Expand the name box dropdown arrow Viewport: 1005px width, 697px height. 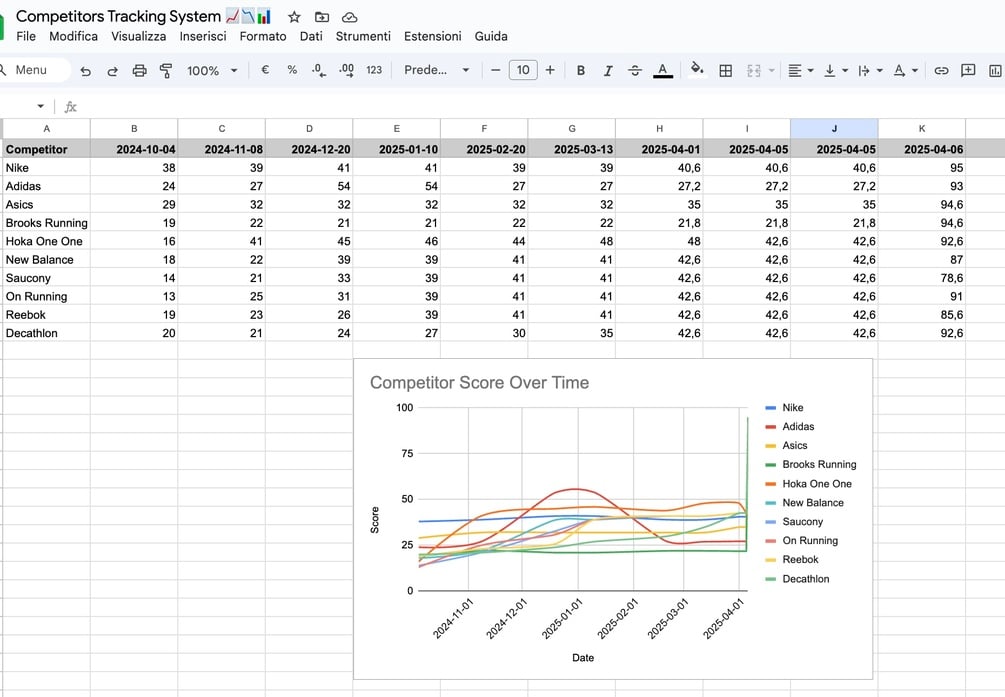(x=40, y=106)
